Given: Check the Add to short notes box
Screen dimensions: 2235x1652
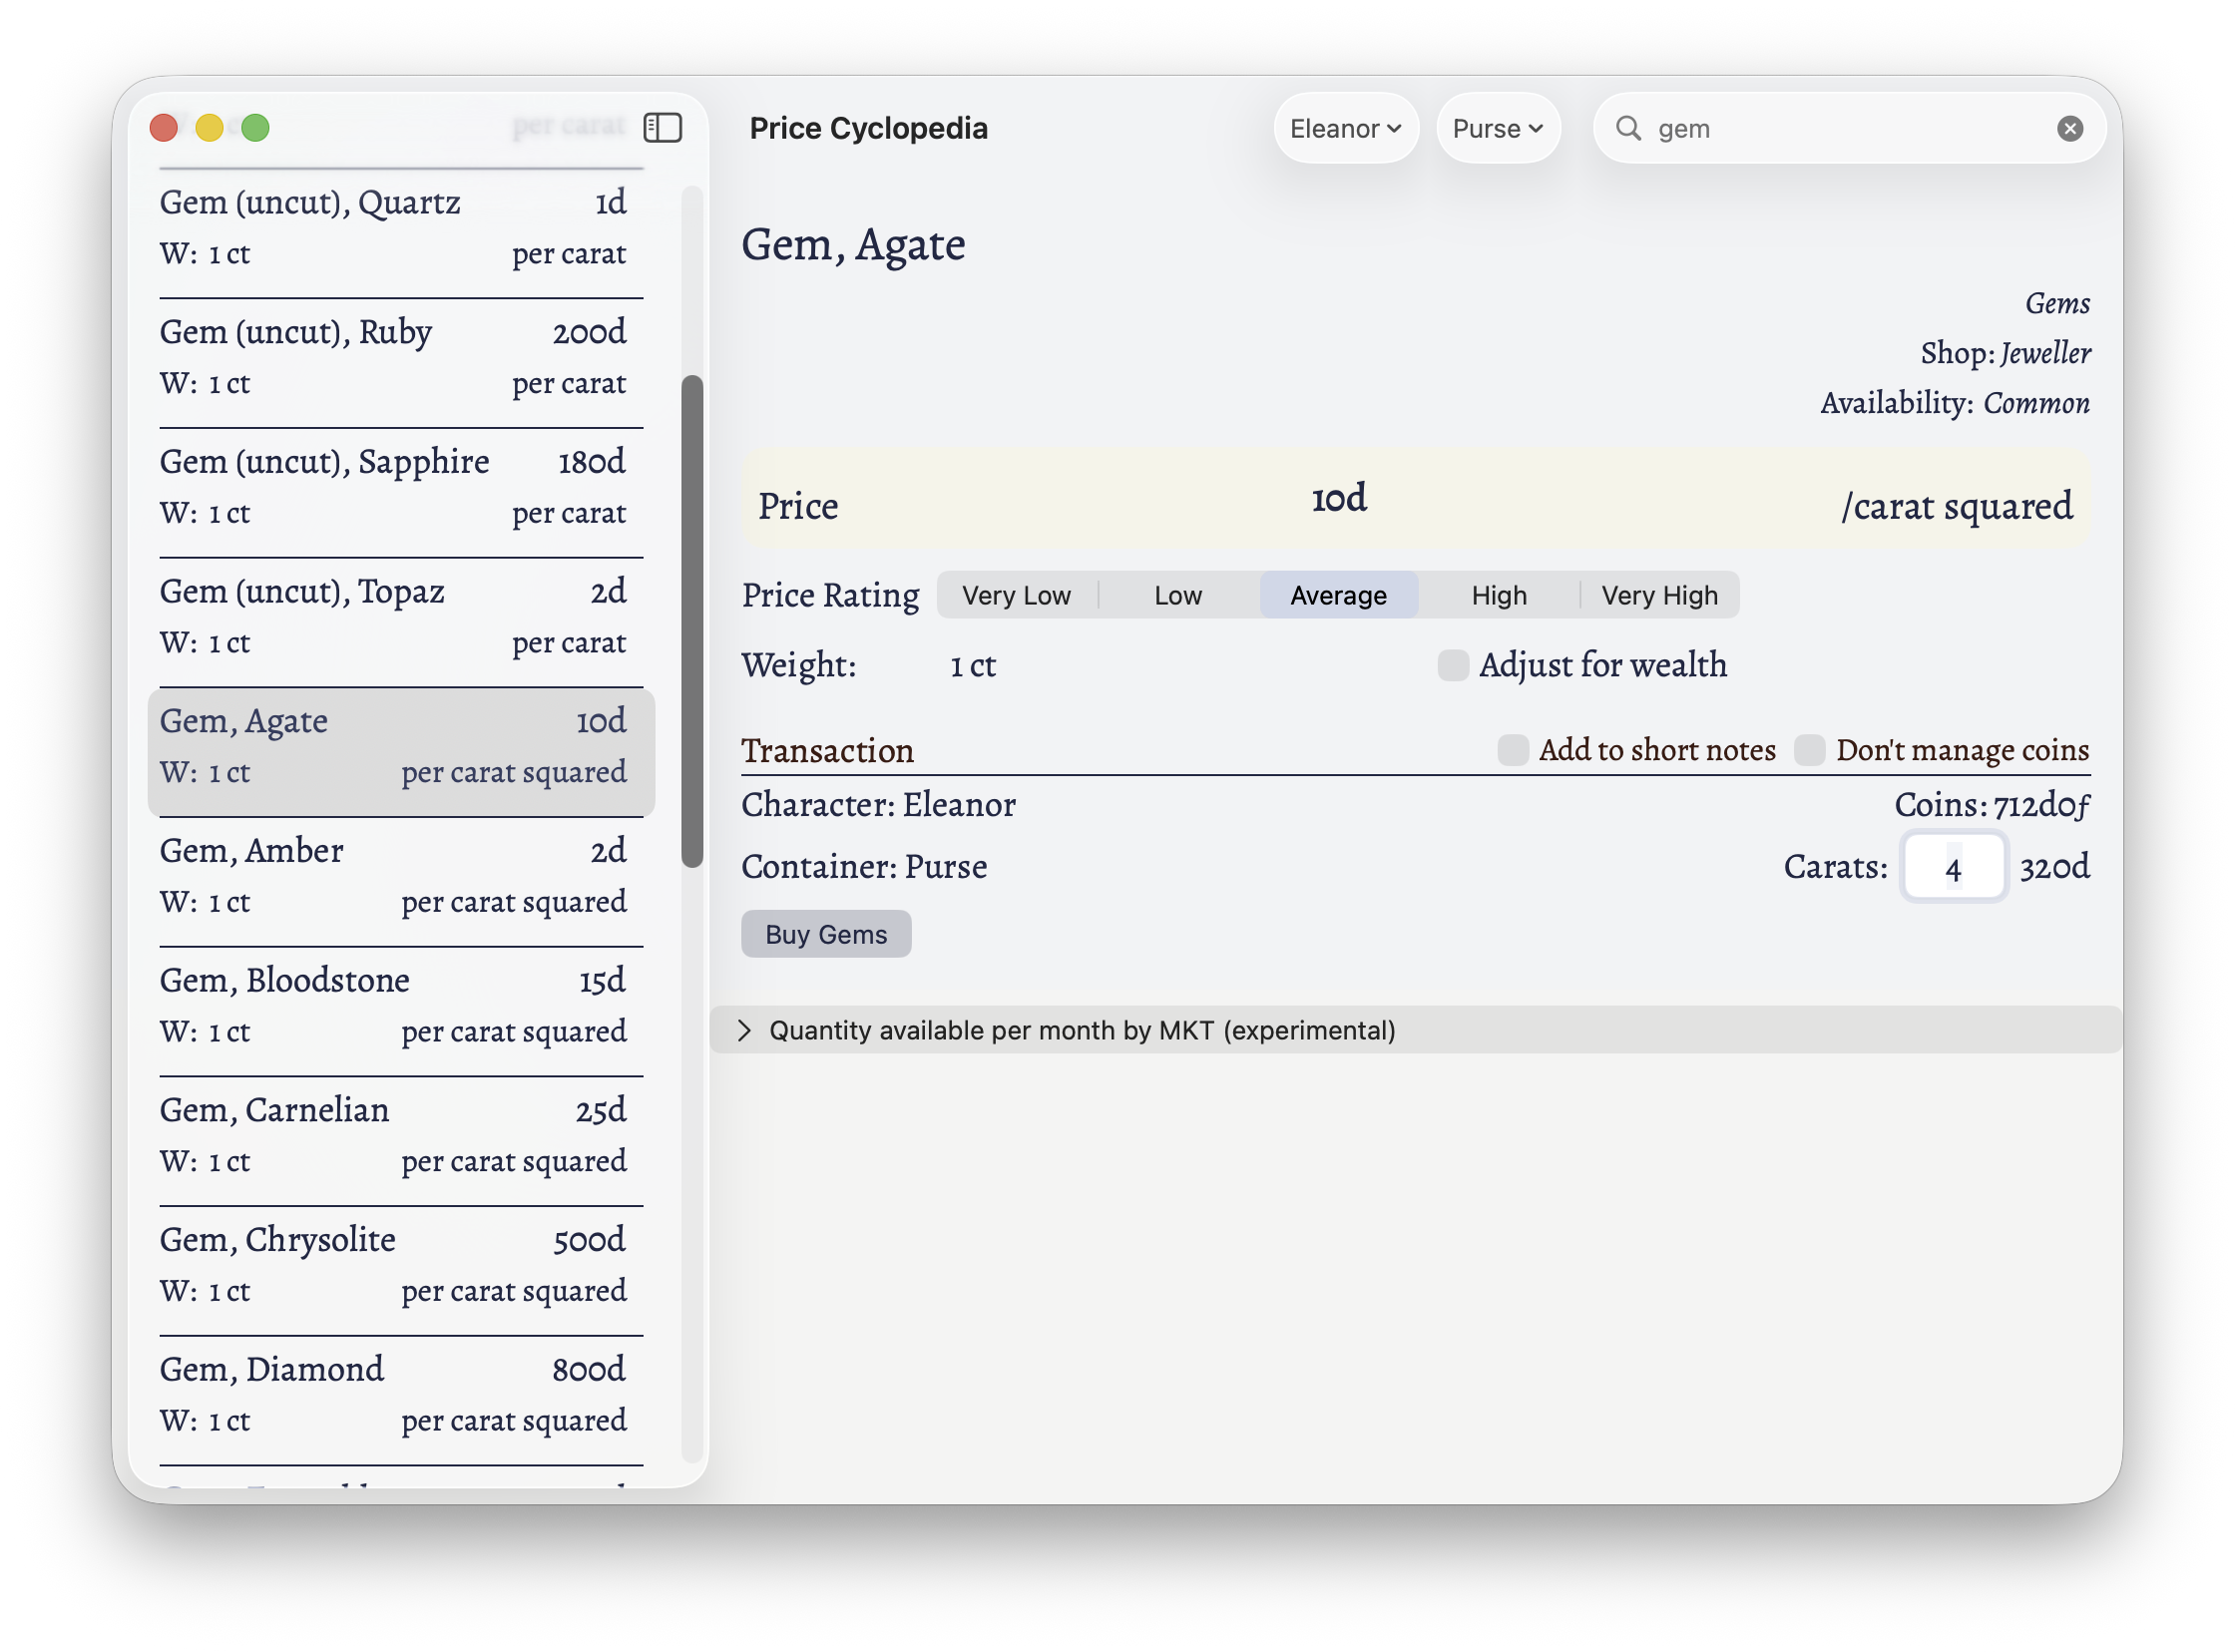Looking at the screenshot, I should pyautogui.click(x=1512, y=750).
